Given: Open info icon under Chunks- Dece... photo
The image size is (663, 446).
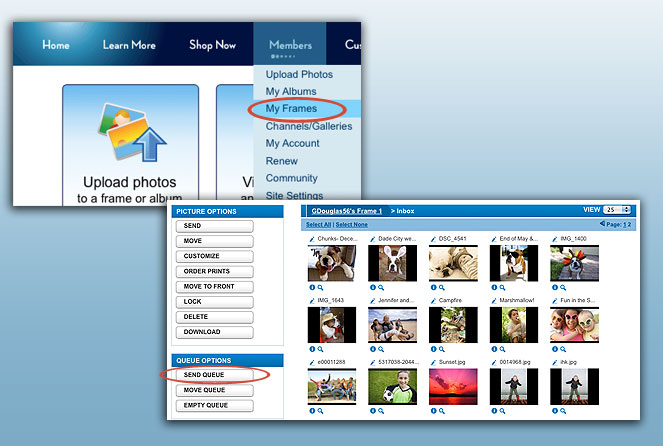Looking at the screenshot, I should pyautogui.click(x=312, y=287).
